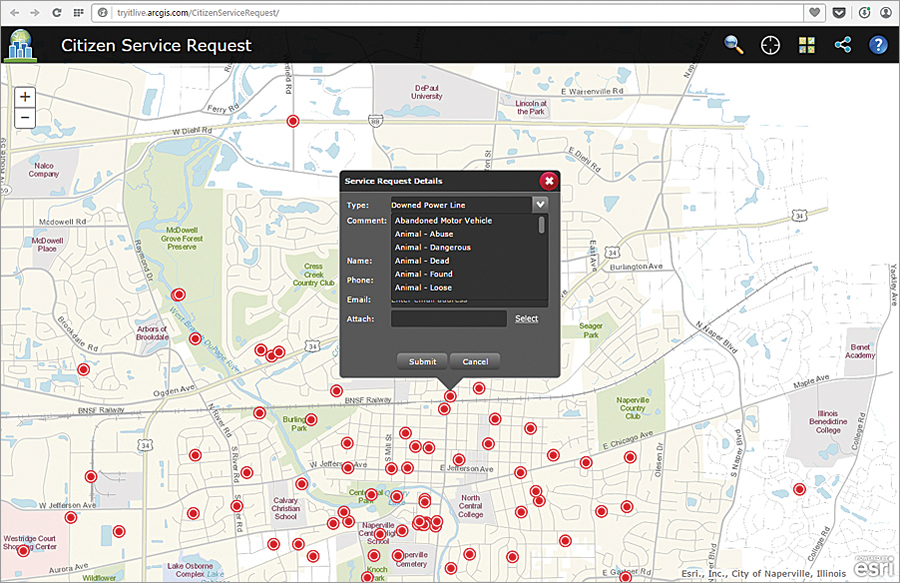This screenshot has width=900, height=583.
Task: Click the Citizen Service Request app logo
Action: [x=21, y=45]
